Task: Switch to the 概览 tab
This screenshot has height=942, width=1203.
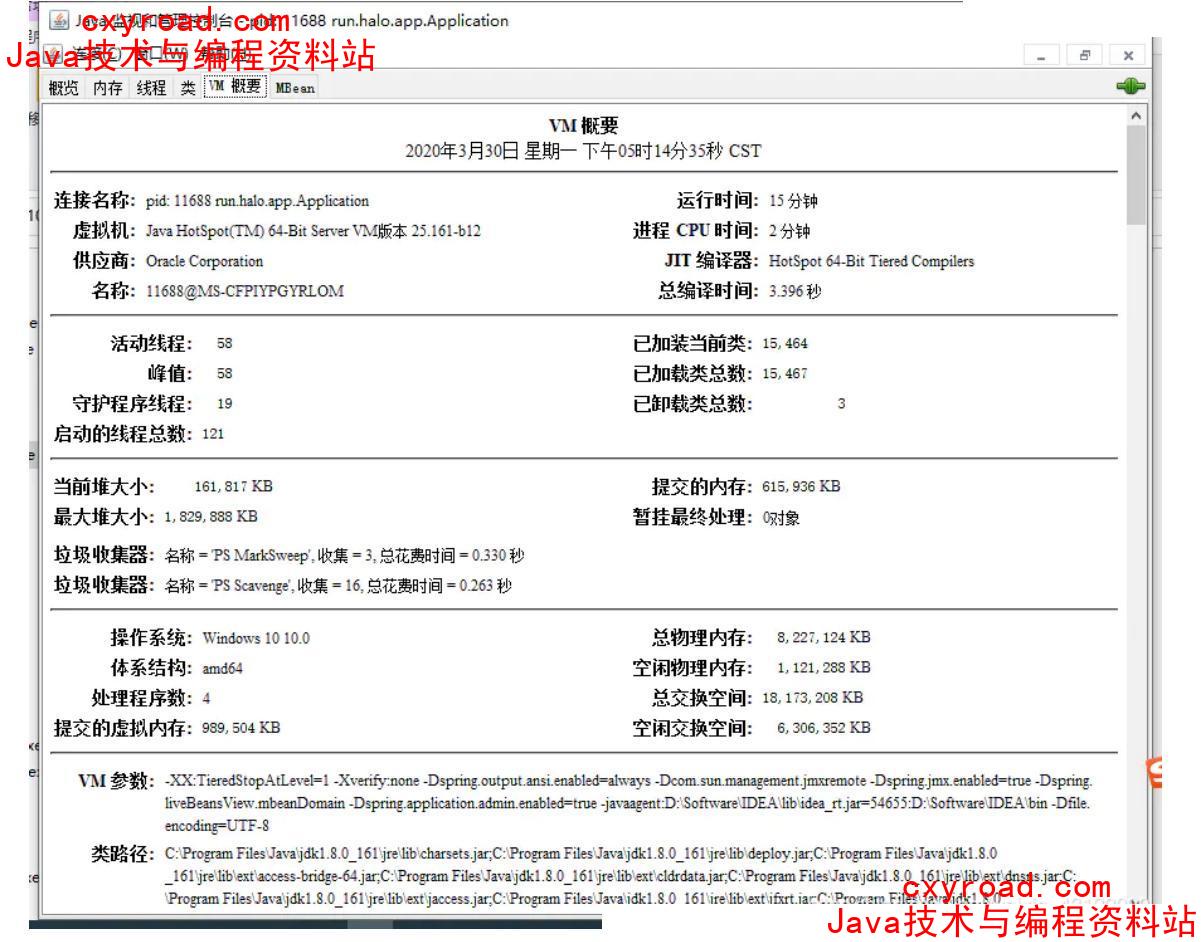Action: [x=64, y=88]
